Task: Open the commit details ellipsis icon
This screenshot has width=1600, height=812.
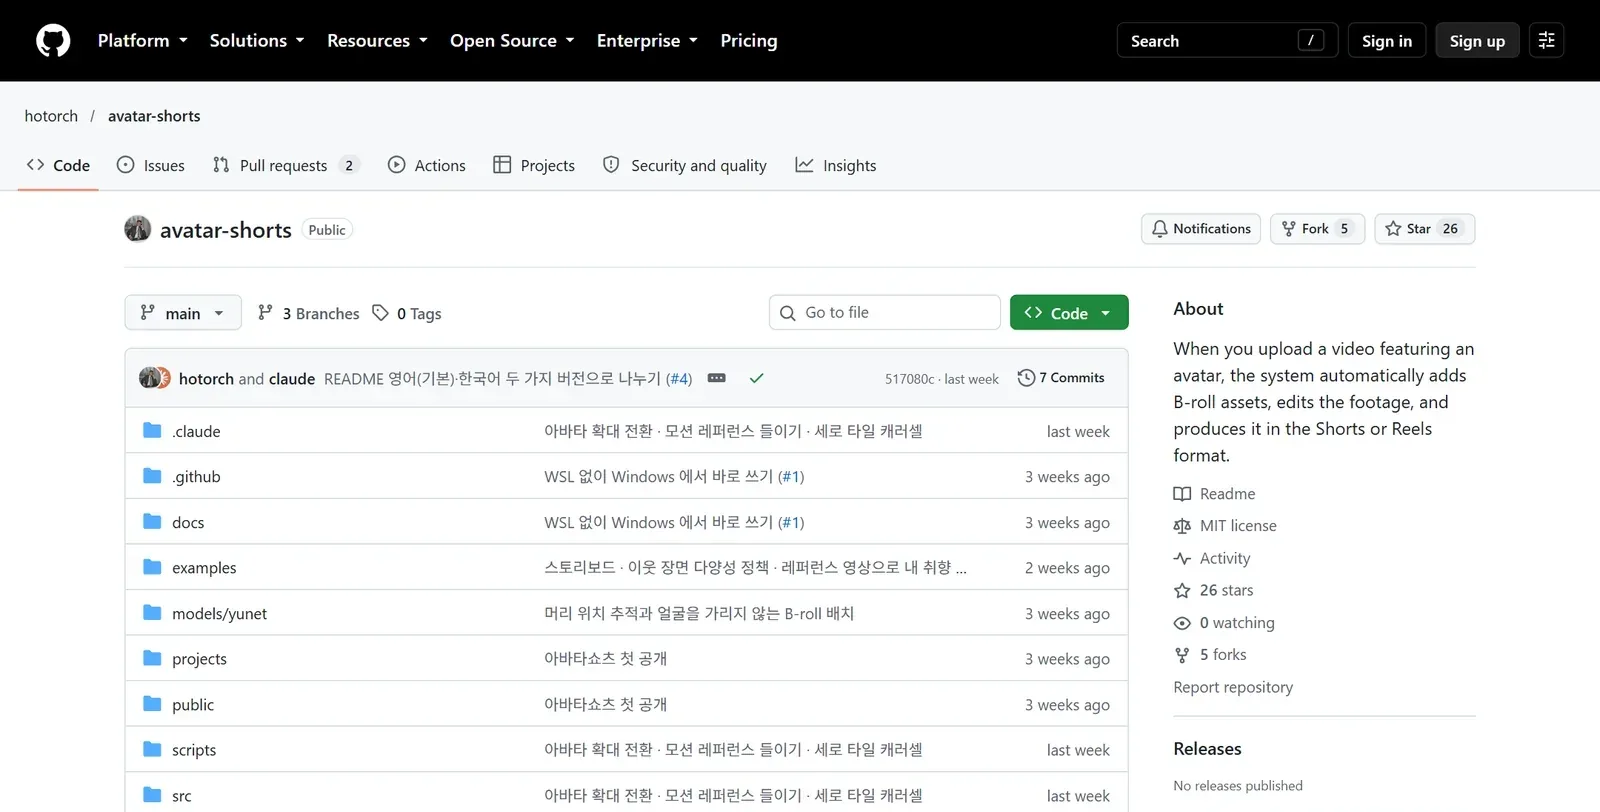Action: coord(716,378)
